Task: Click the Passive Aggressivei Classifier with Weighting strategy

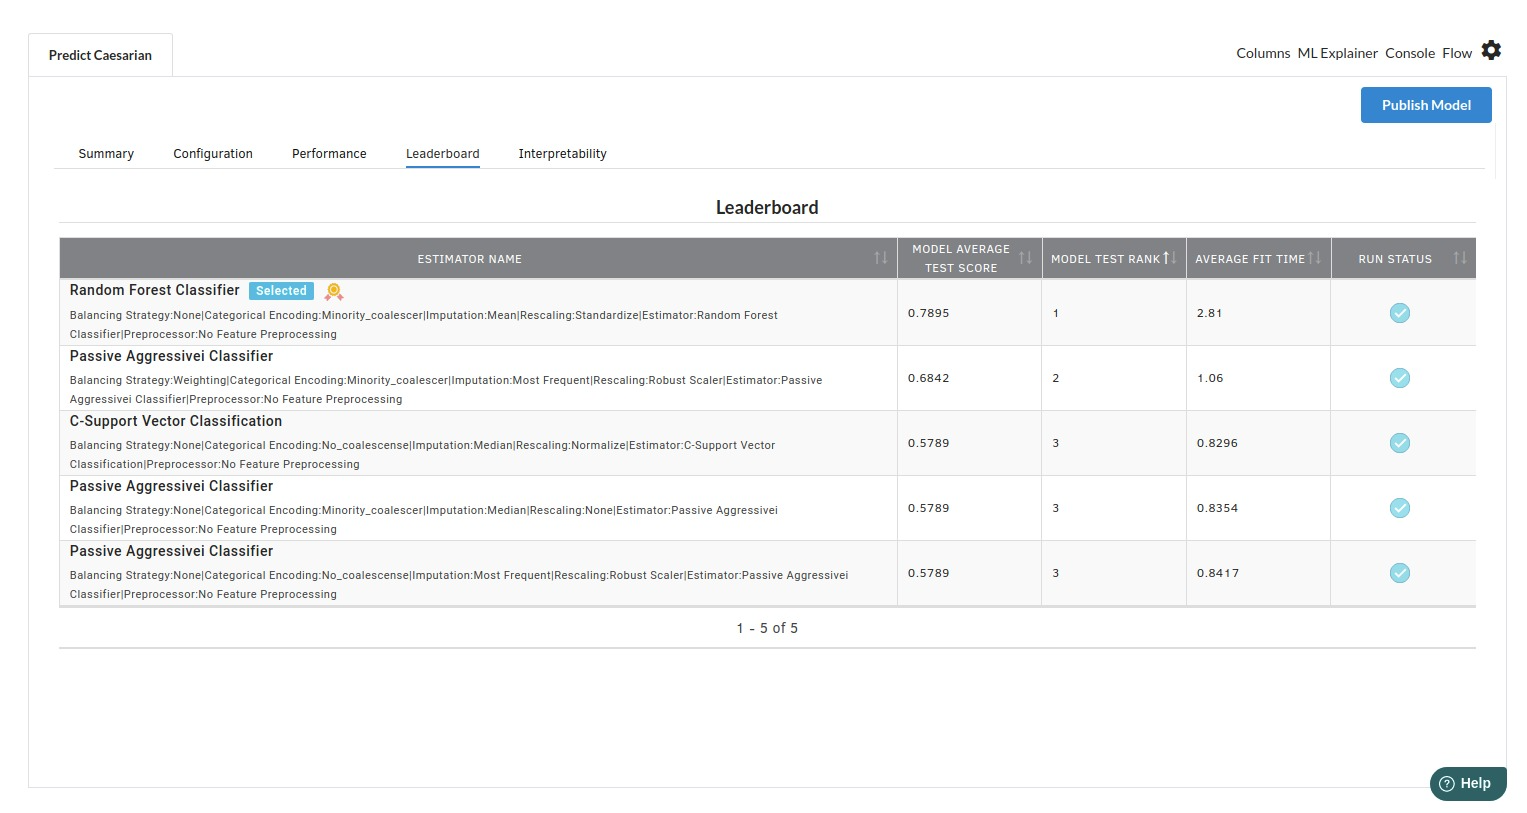Action: tap(171, 356)
